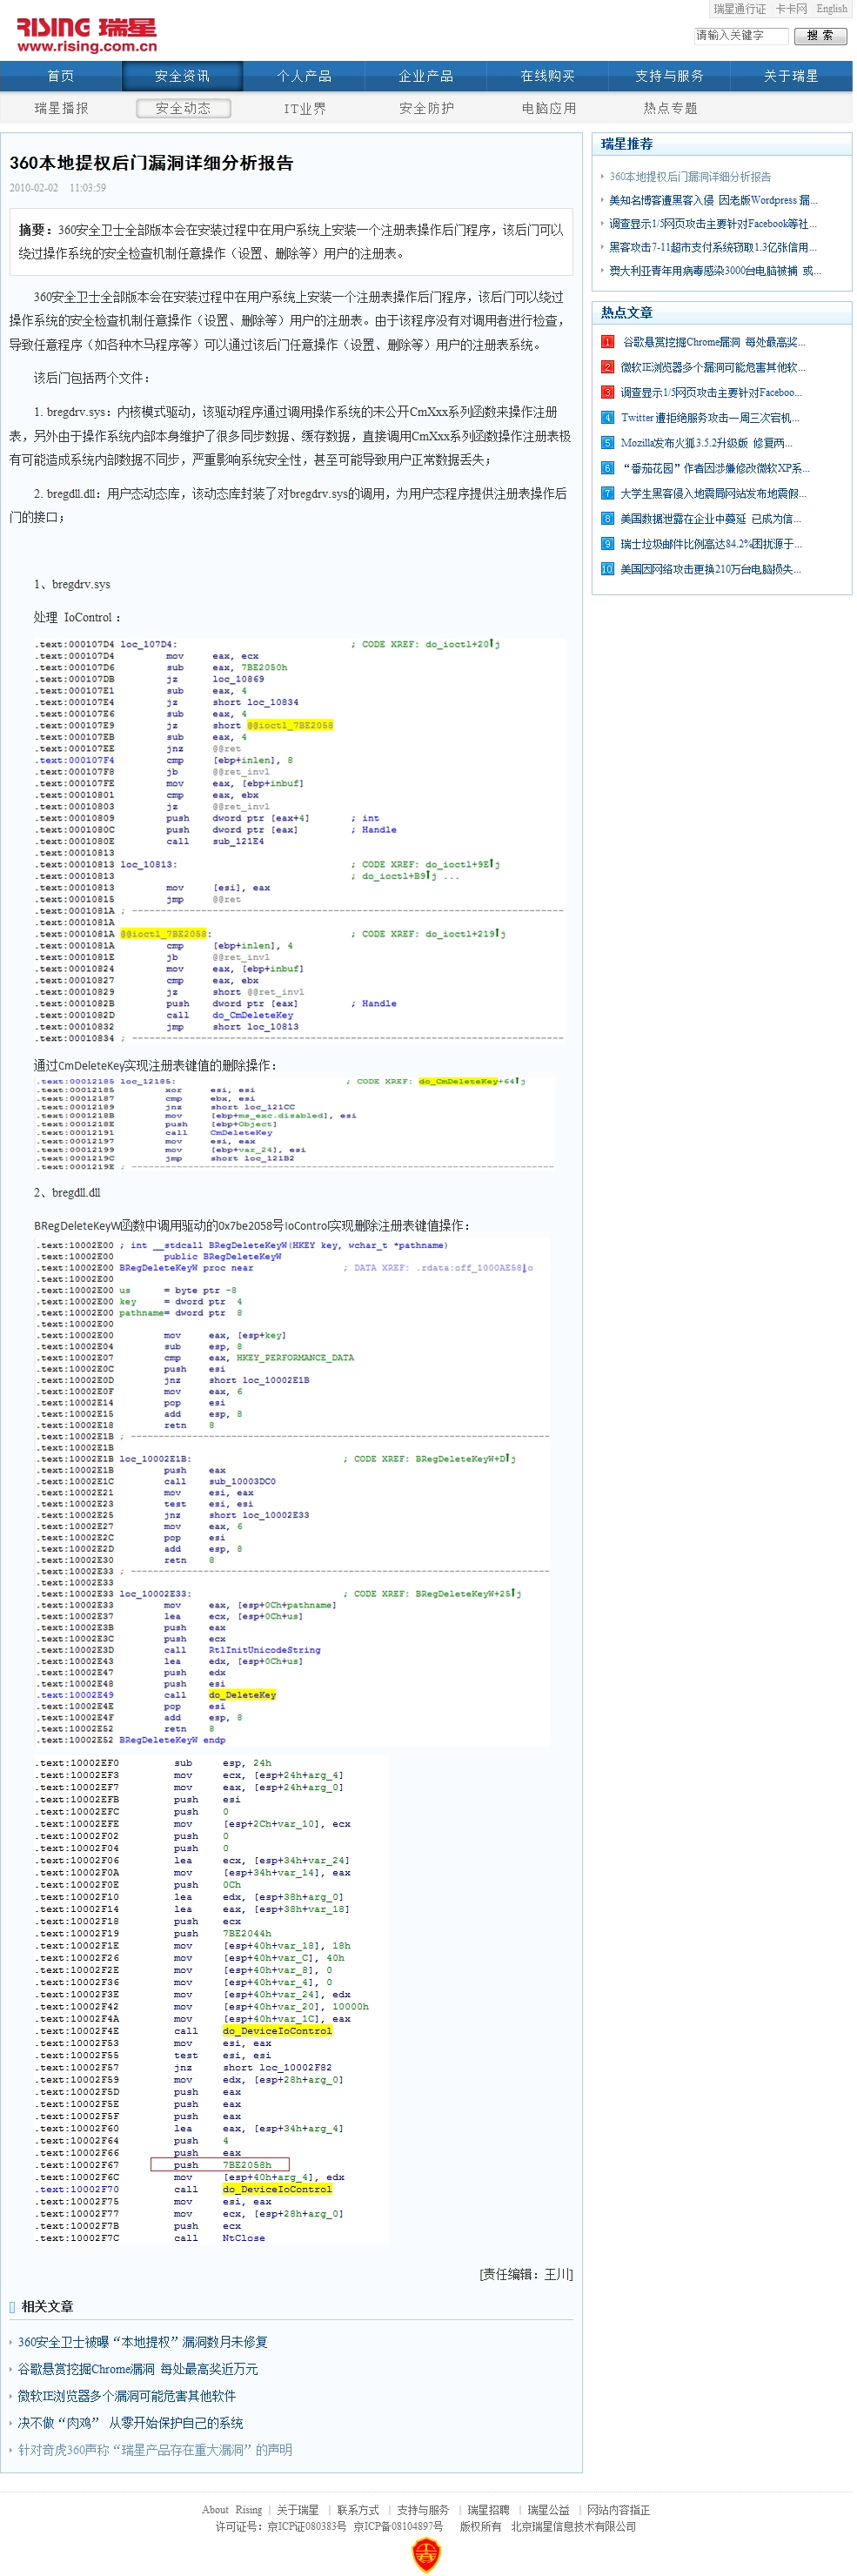857x2576 pixels.
Task: Open recommended link 360本地提权后门漏洞详细分析报告
Action: pyautogui.click(x=690, y=177)
